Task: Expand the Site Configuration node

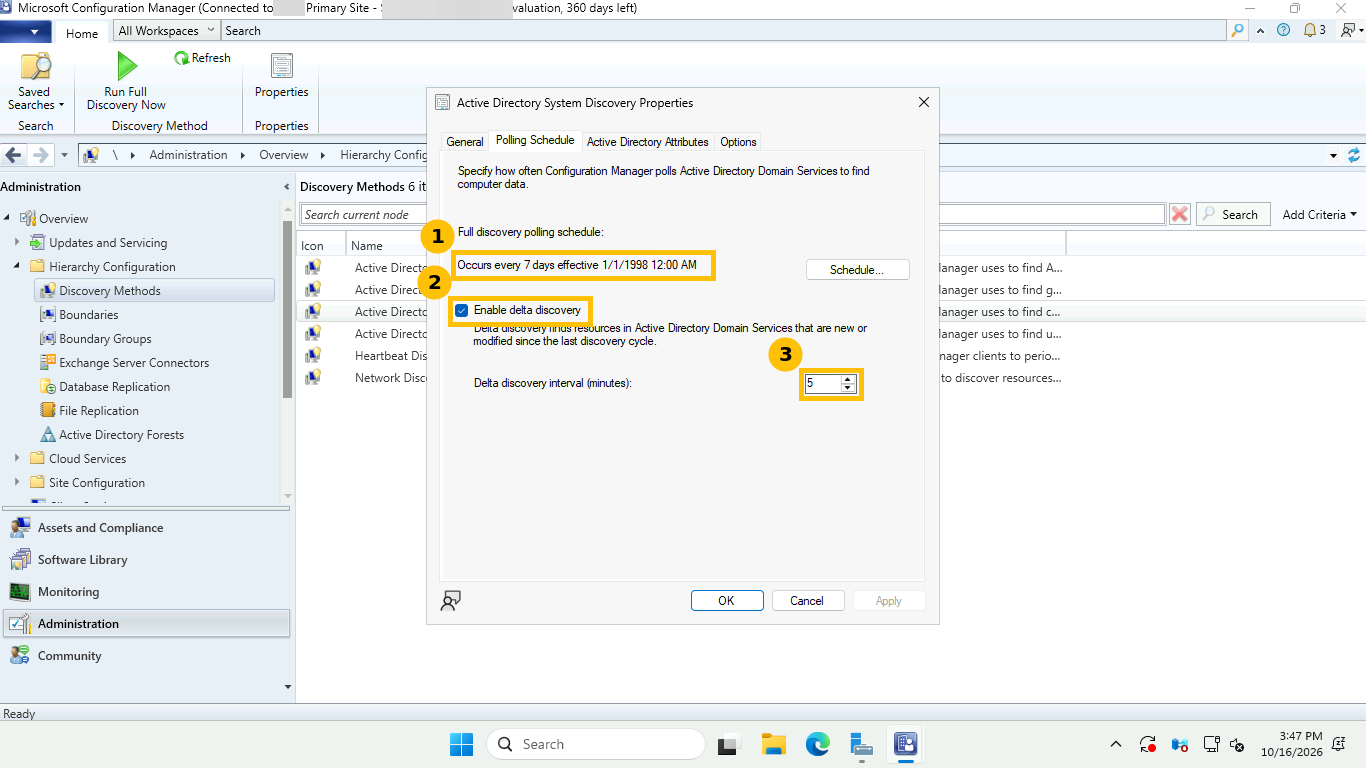Action: pos(17,482)
